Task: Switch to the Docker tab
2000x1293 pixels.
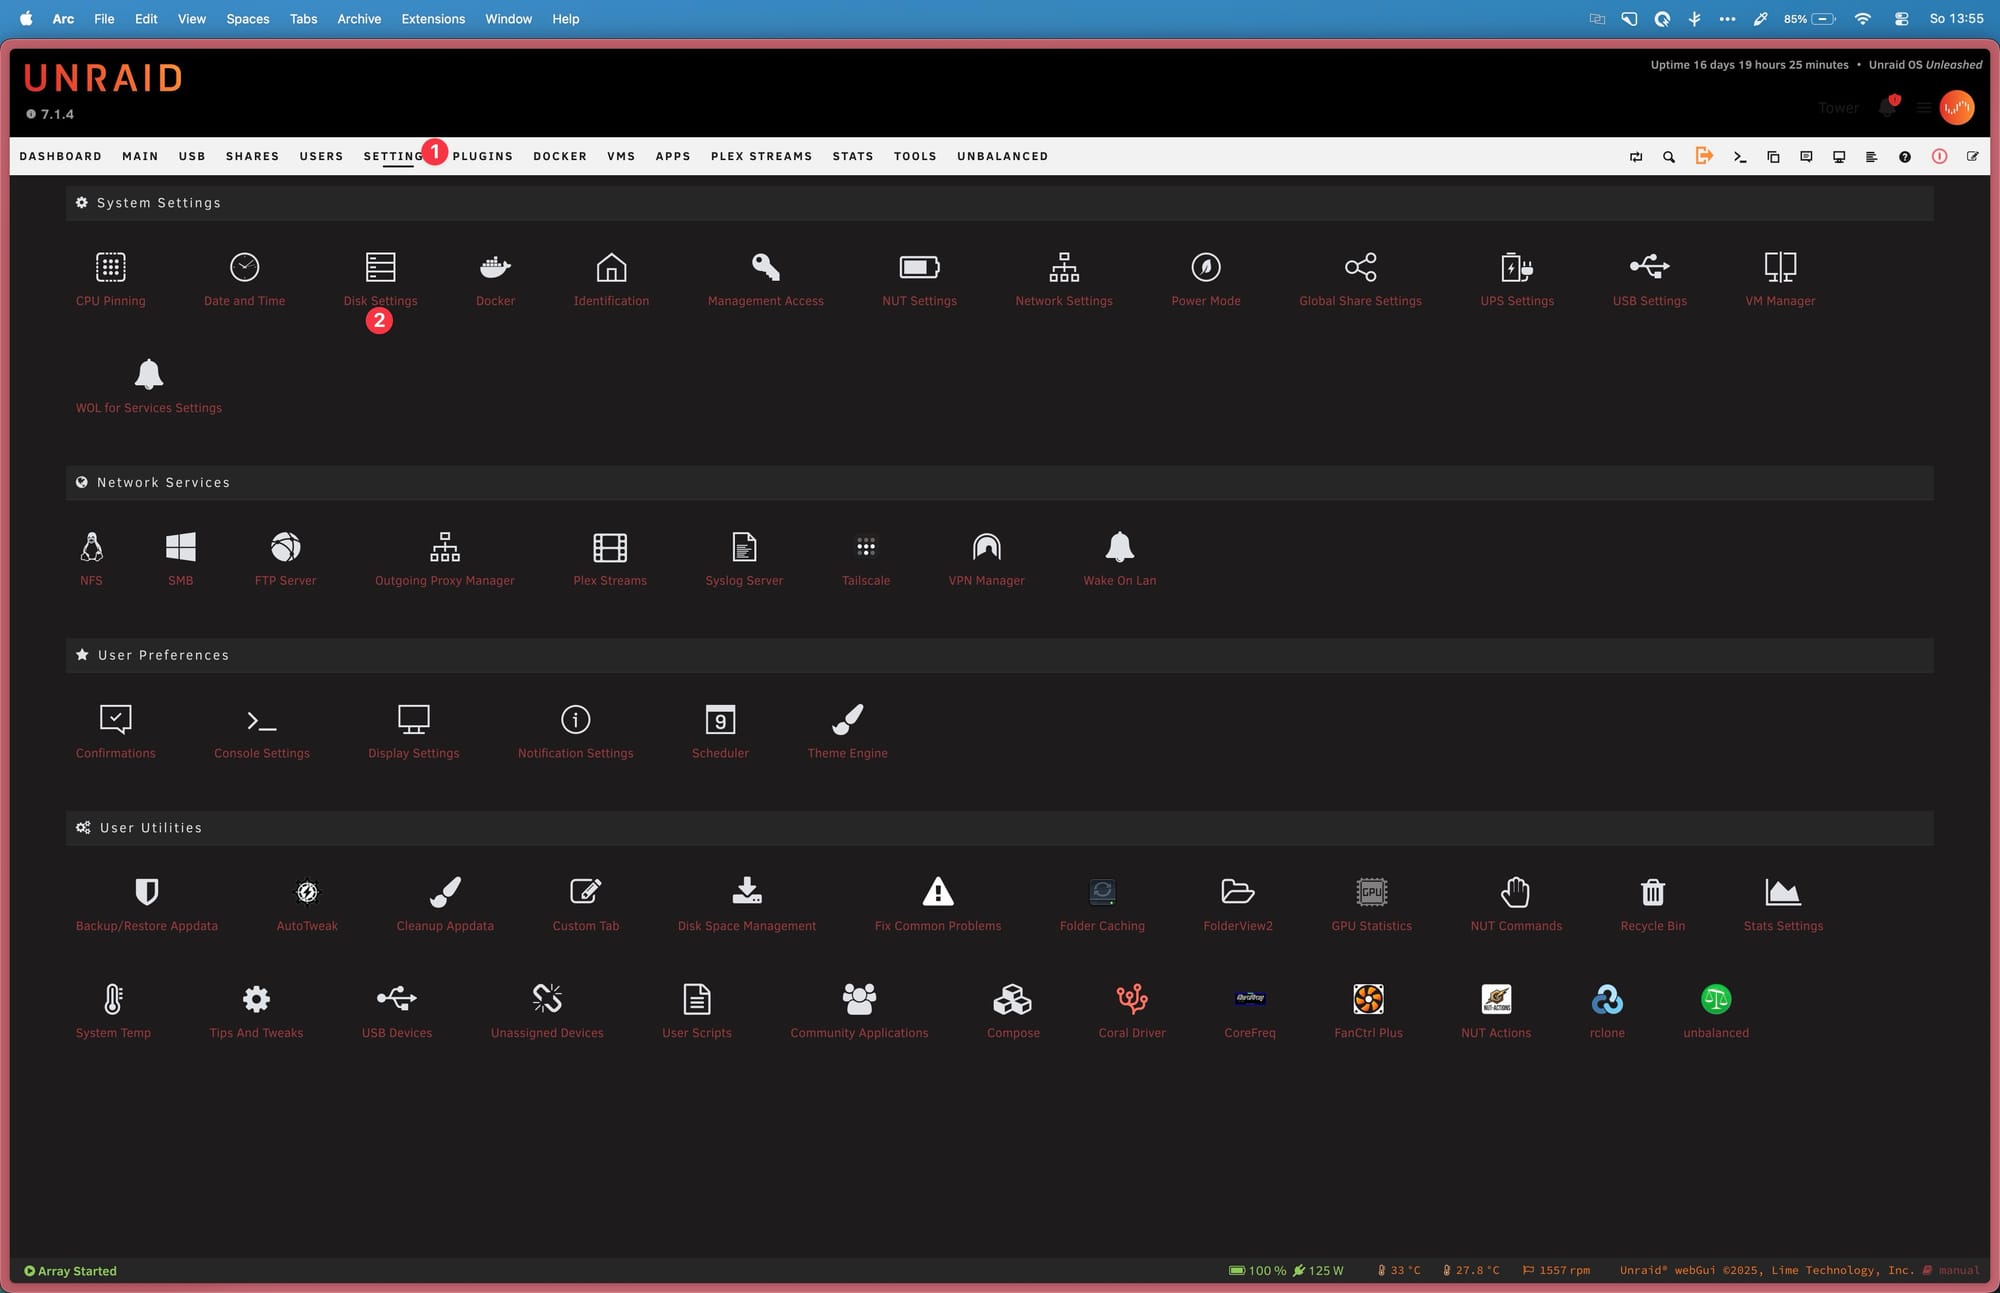Action: point(559,157)
